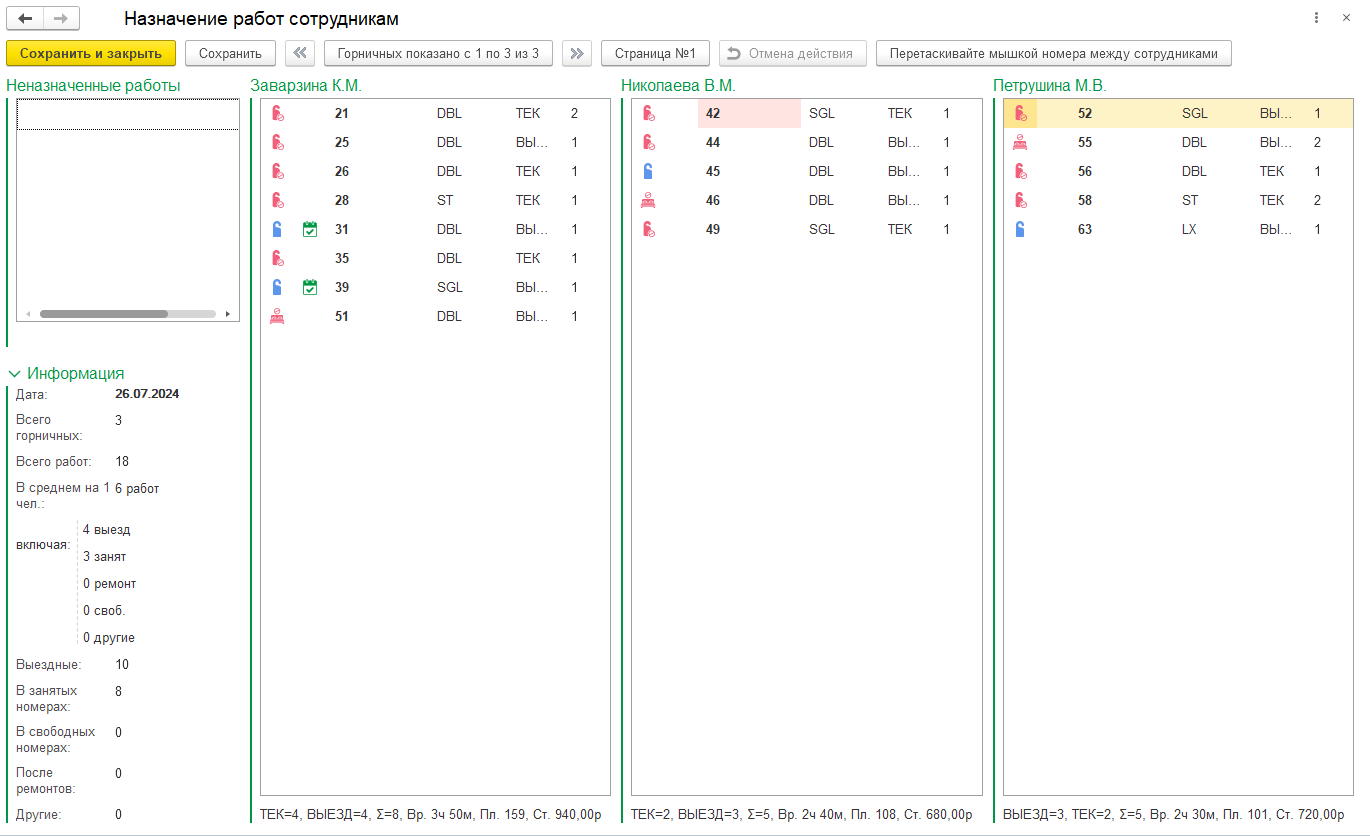Collapse the Информация section
The image size is (1370, 836).
(14, 374)
